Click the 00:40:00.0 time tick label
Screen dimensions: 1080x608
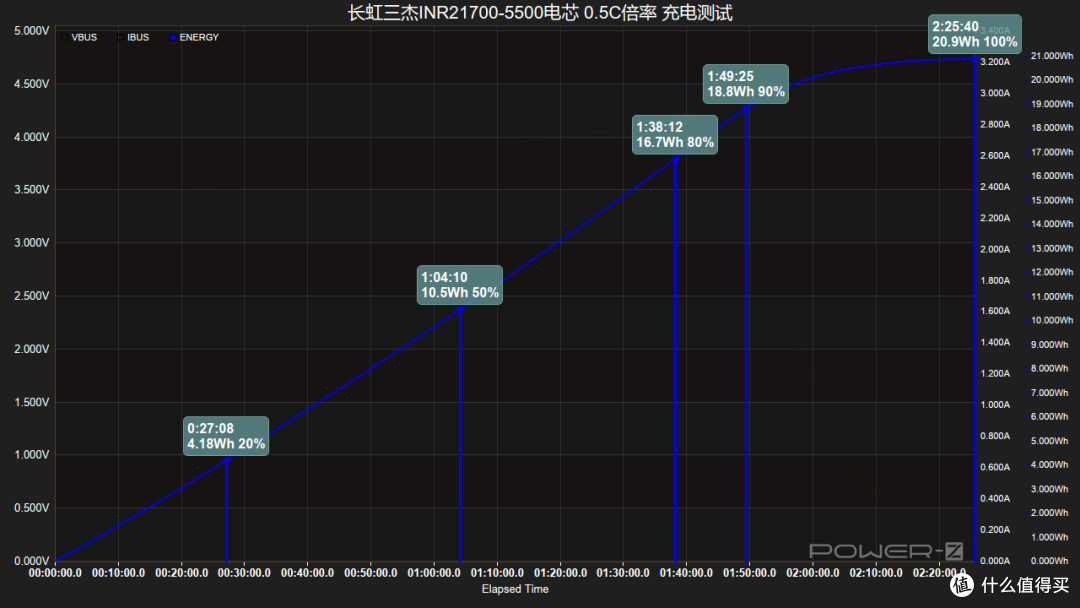pyautogui.click(x=307, y=573)
